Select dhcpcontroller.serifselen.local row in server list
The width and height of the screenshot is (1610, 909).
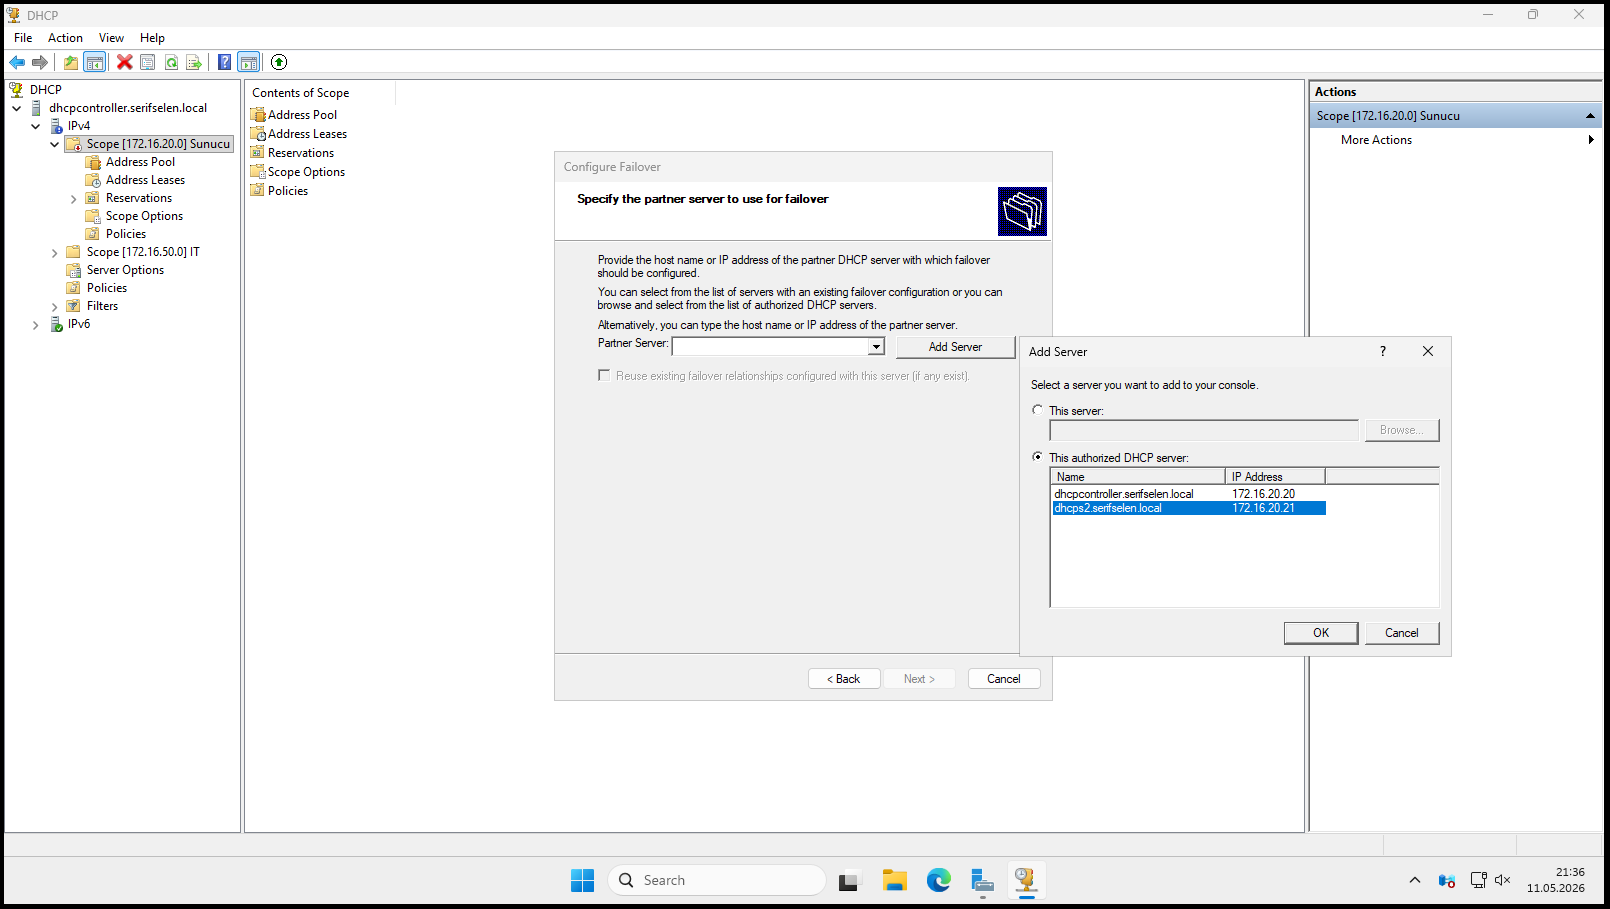1188,494
